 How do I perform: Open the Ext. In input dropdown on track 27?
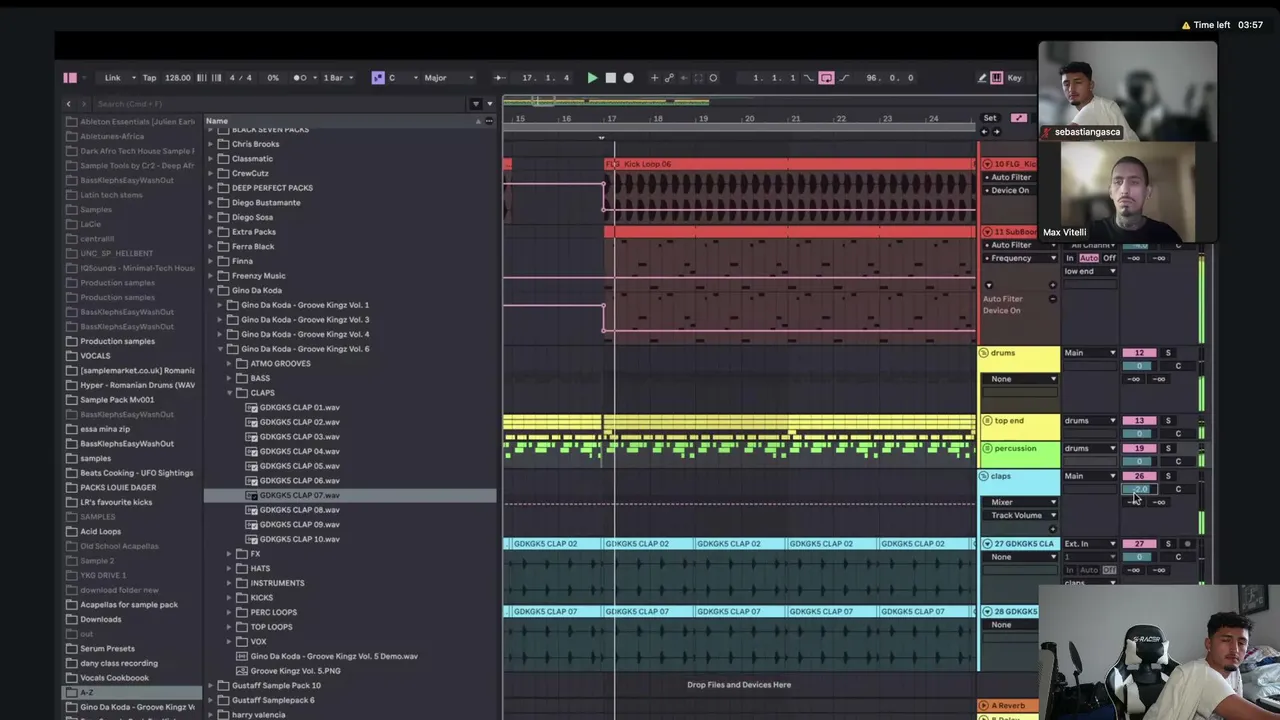point(1090,544)
